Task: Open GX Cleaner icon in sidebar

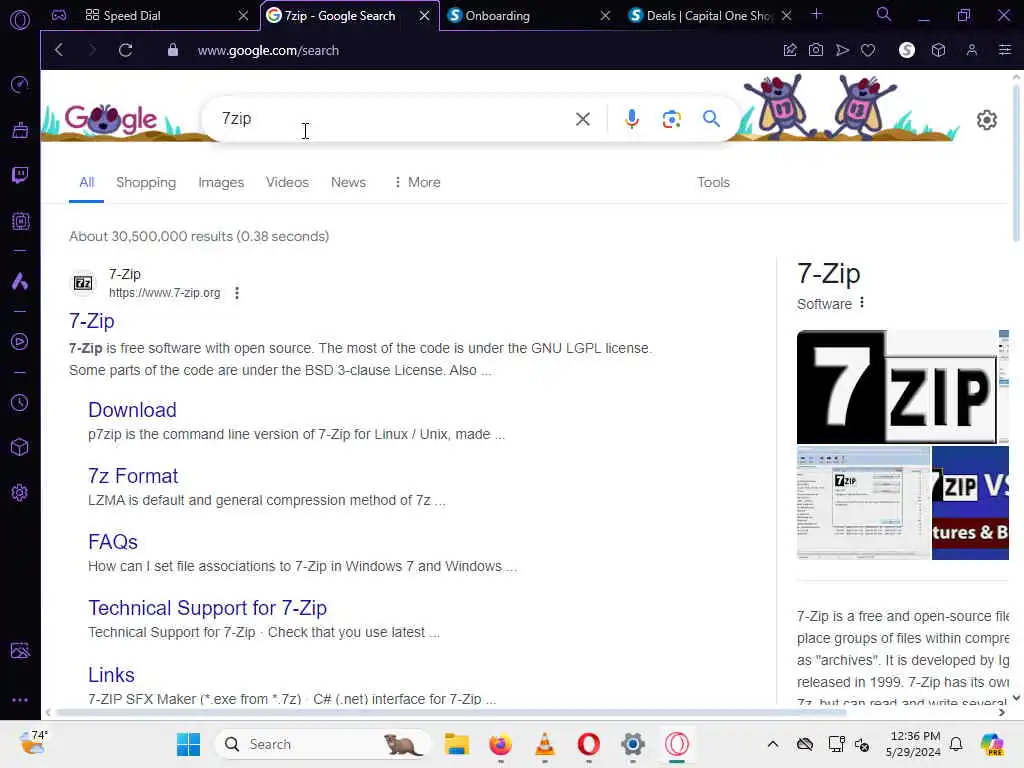Action: click(20, 130)
